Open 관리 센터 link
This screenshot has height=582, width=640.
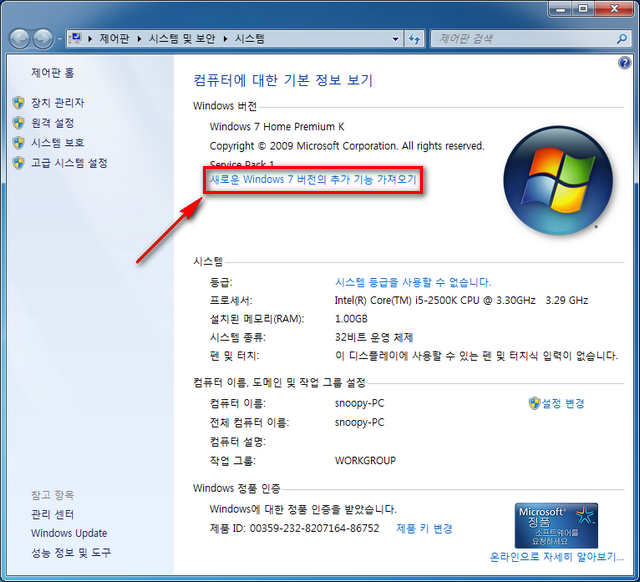pyautogui.click(x=52, y=514)
